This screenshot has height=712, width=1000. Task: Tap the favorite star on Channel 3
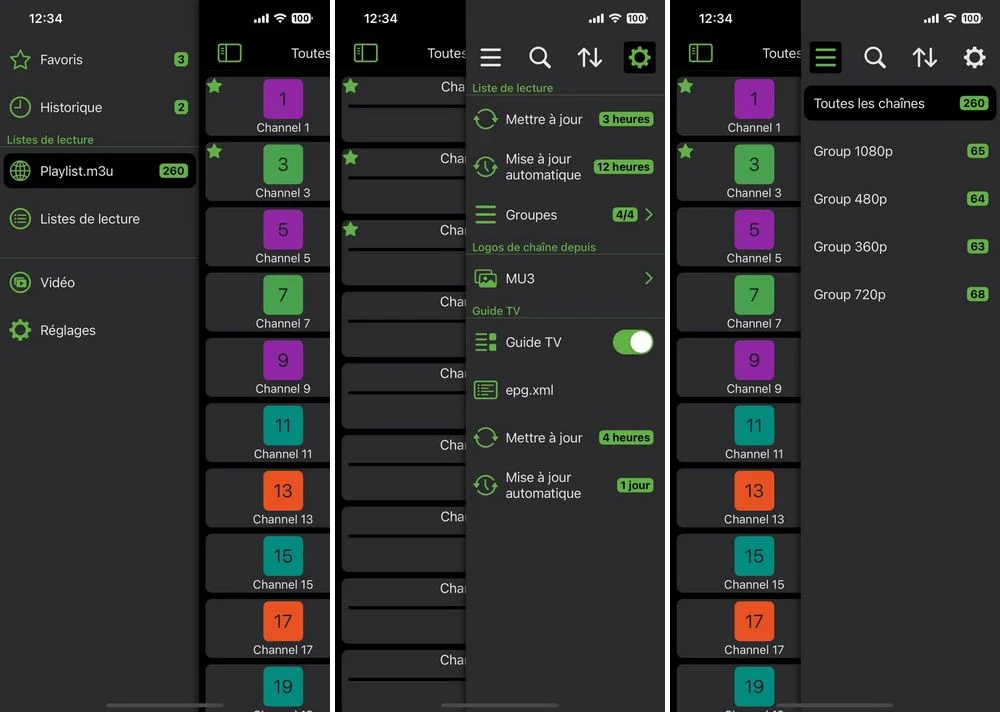point(213,151)
